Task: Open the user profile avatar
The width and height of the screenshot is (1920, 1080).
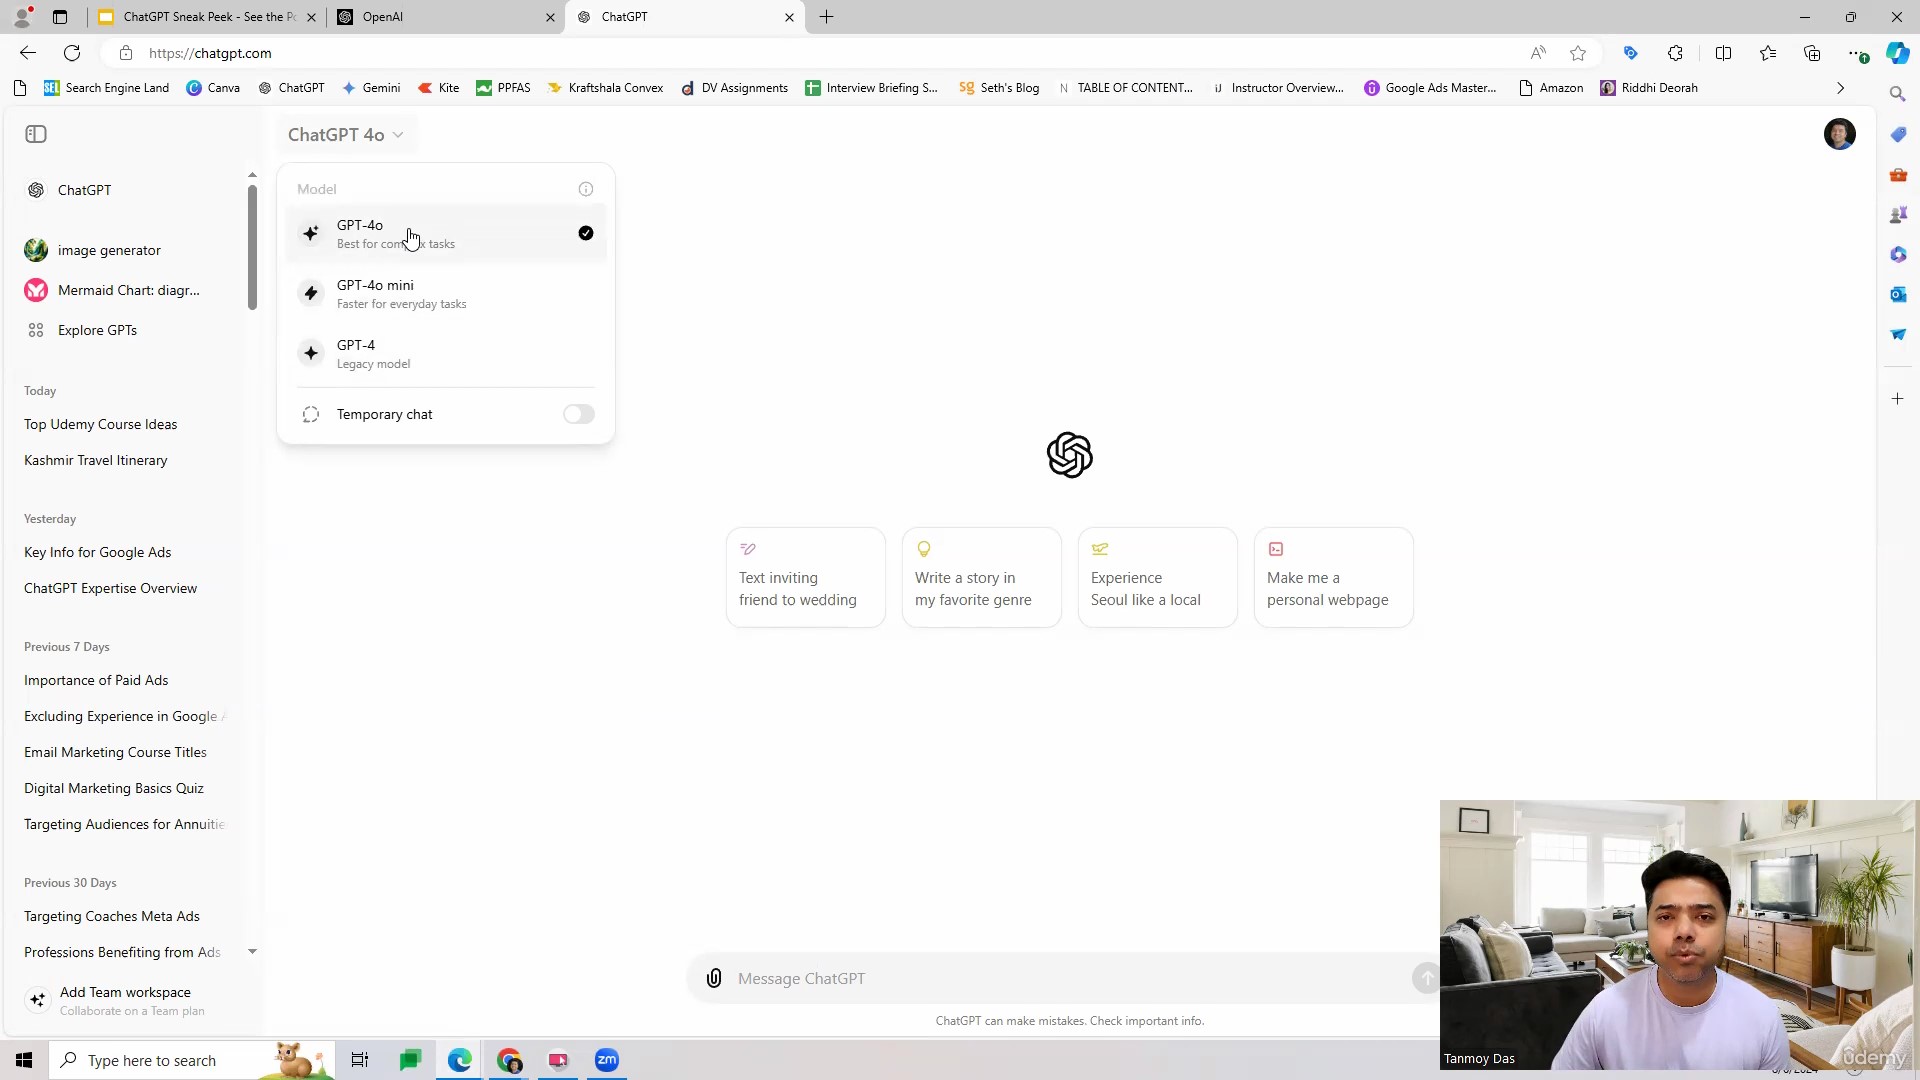Action: click(1839, 134)
